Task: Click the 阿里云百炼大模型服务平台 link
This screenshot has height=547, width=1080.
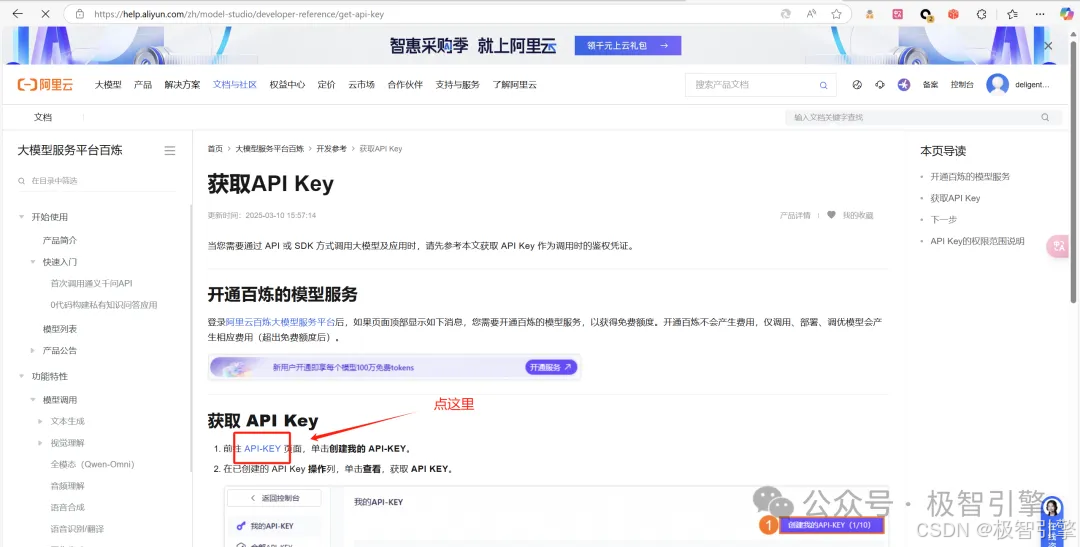Action: click(x=280, y=322)
